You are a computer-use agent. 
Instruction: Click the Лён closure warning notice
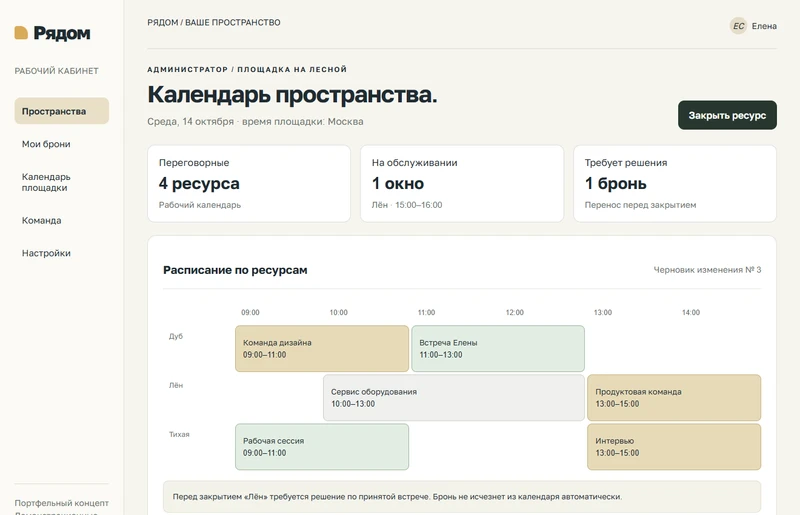click(462, 497)
